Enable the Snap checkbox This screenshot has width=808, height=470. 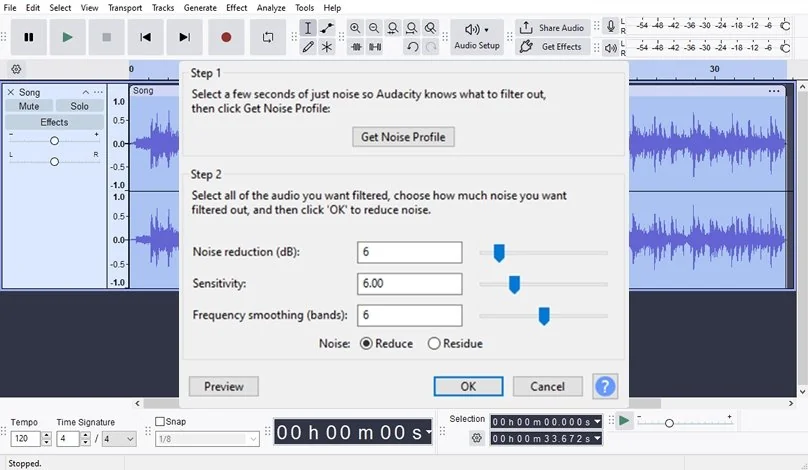[161, 421]
